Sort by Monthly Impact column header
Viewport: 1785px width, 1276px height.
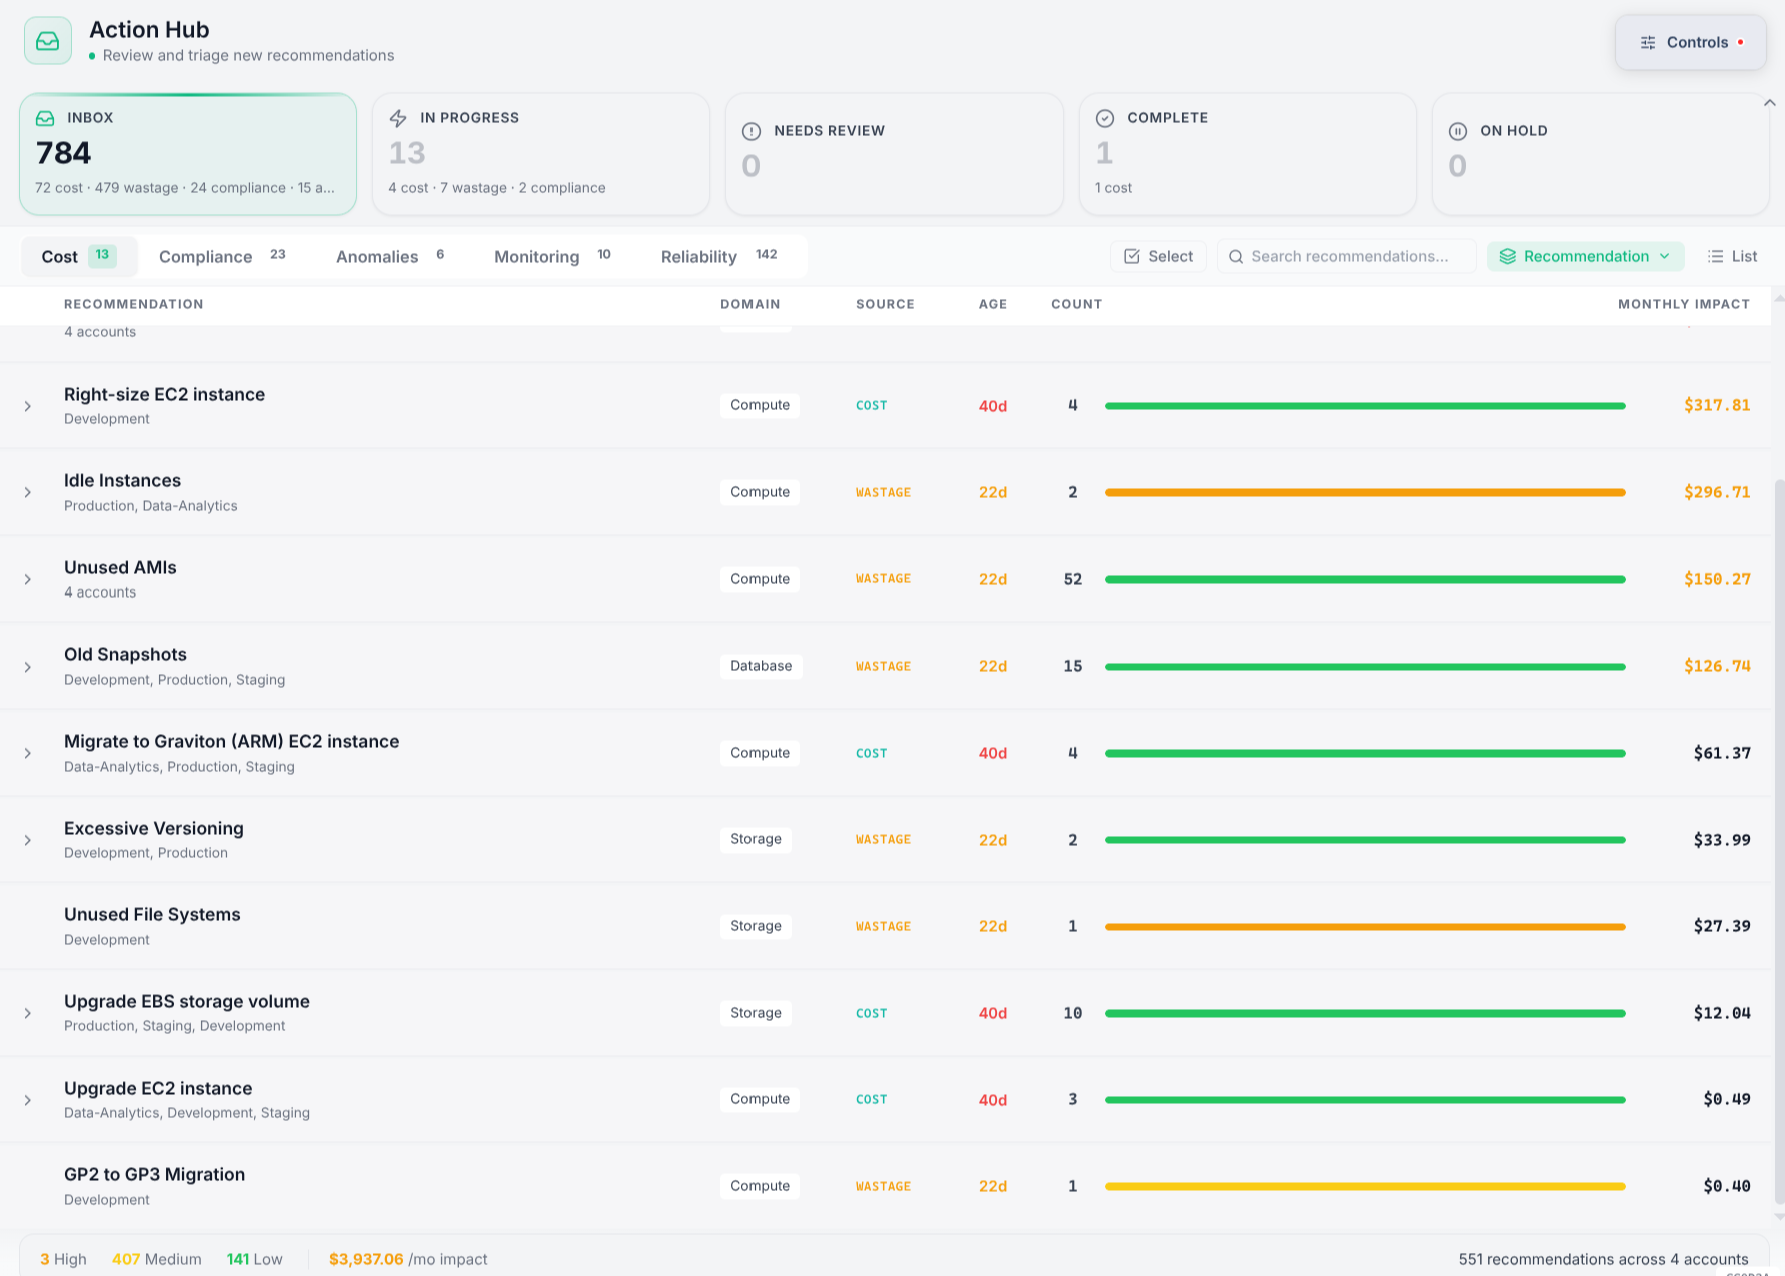[x=1684, y=304]
